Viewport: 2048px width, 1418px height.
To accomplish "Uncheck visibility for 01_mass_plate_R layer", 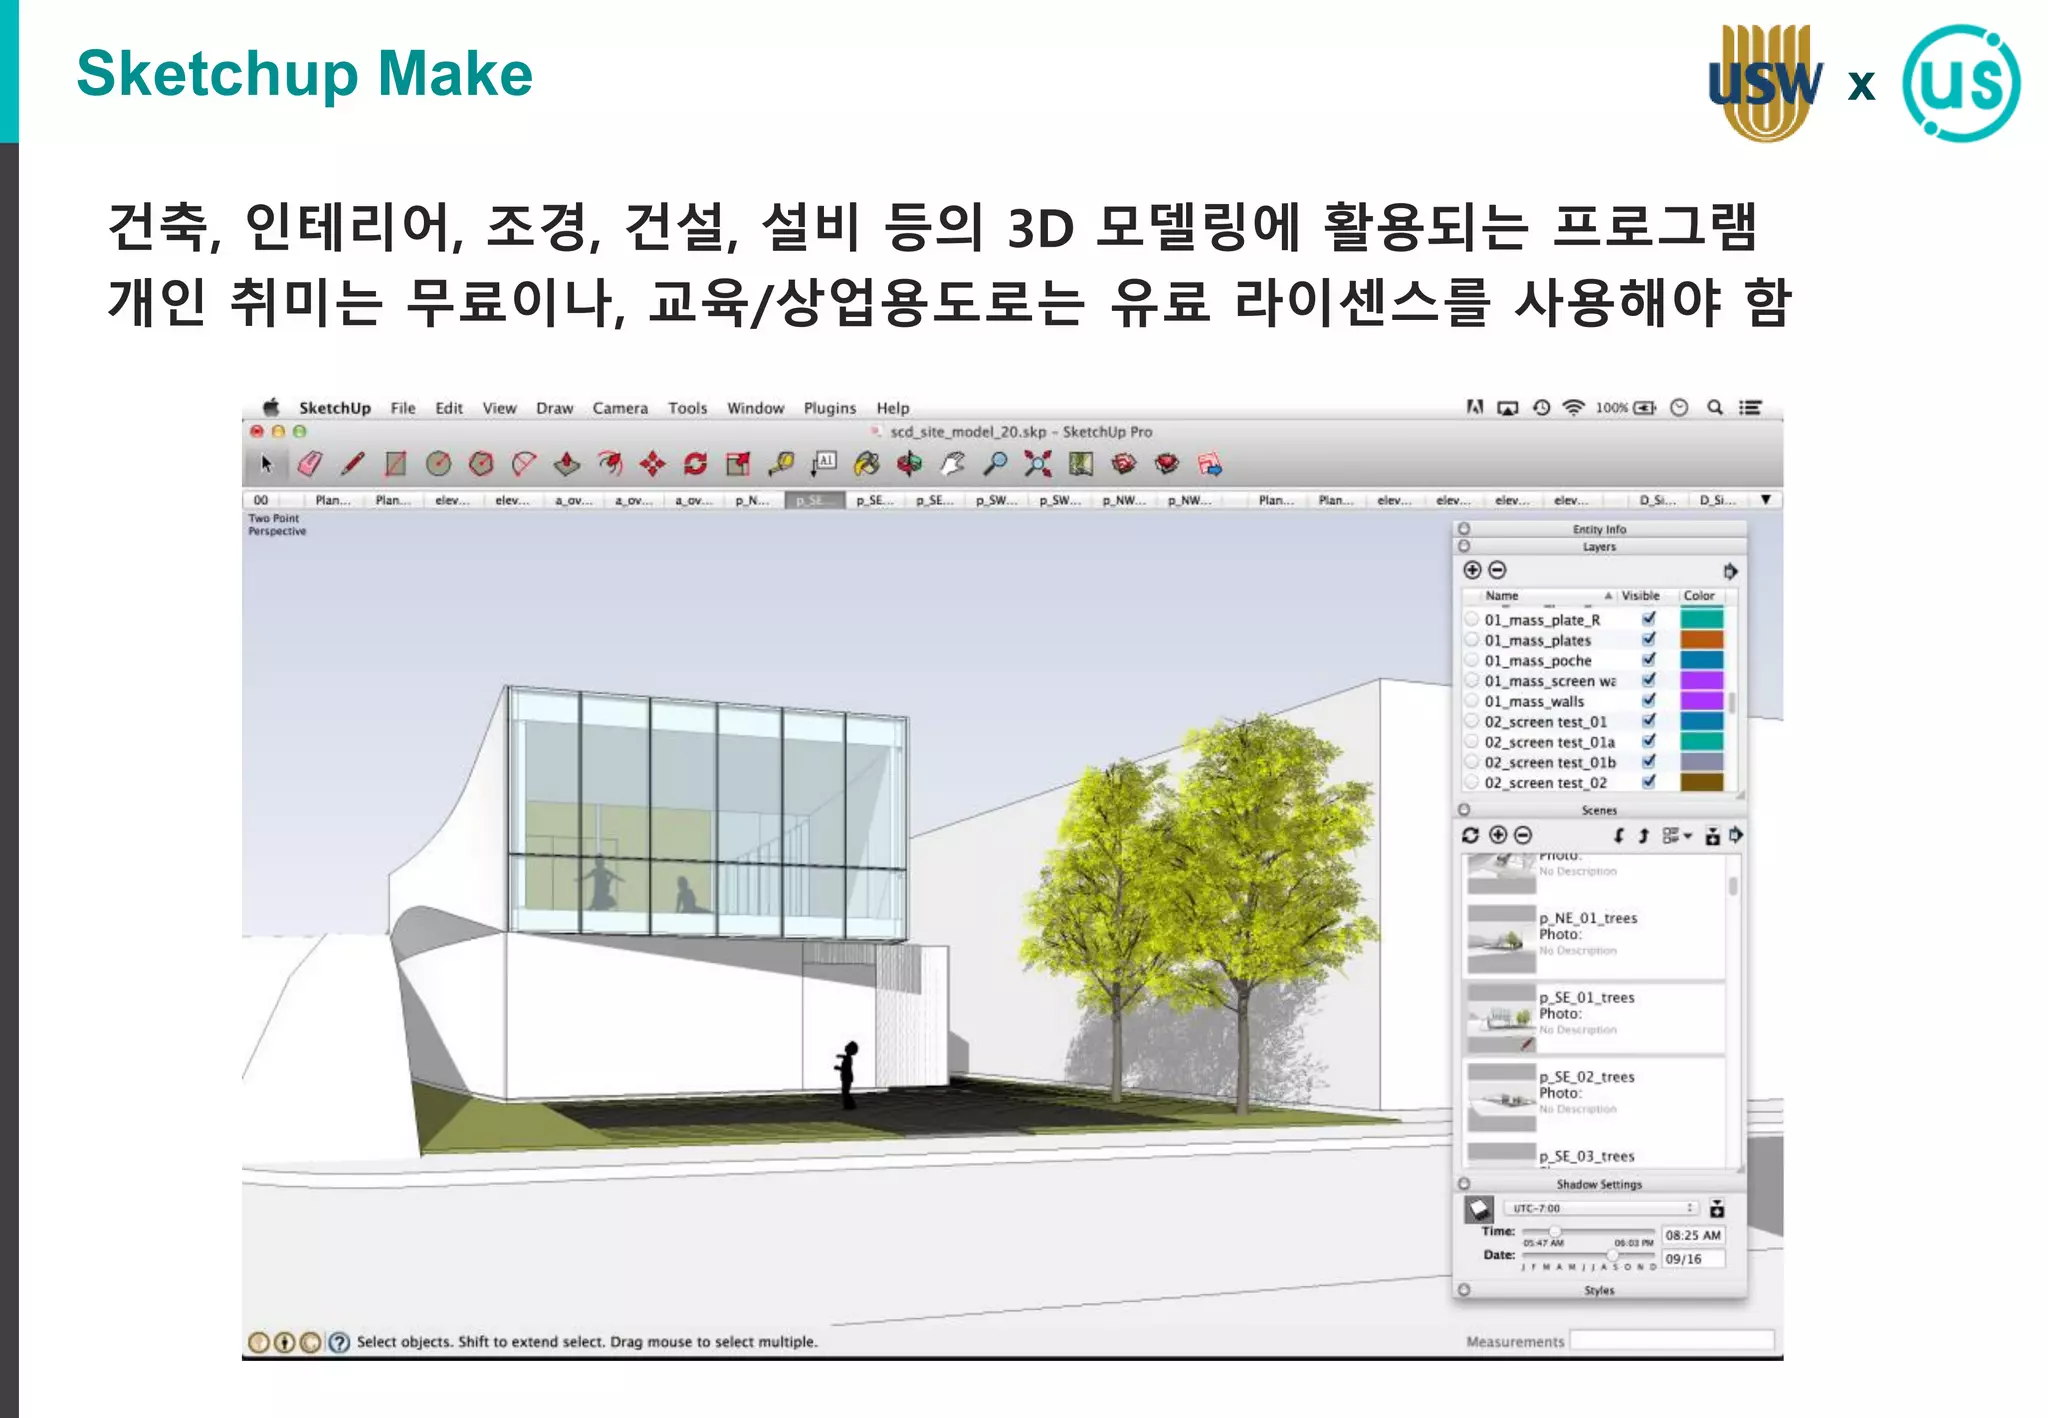I will tap(1649, 619).
